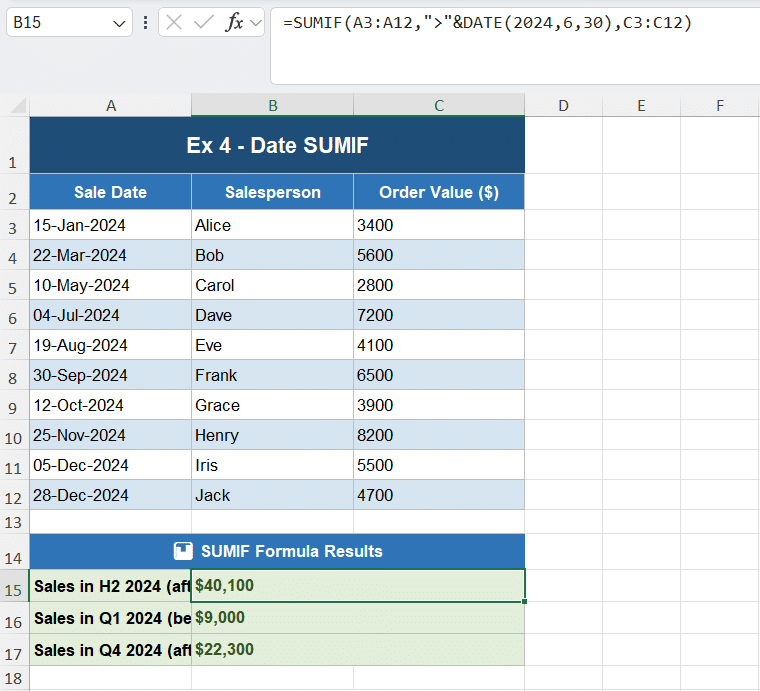760x691 pixels.
Task: Click the three-dot handle beside Name Box
Action: [146, 23]
